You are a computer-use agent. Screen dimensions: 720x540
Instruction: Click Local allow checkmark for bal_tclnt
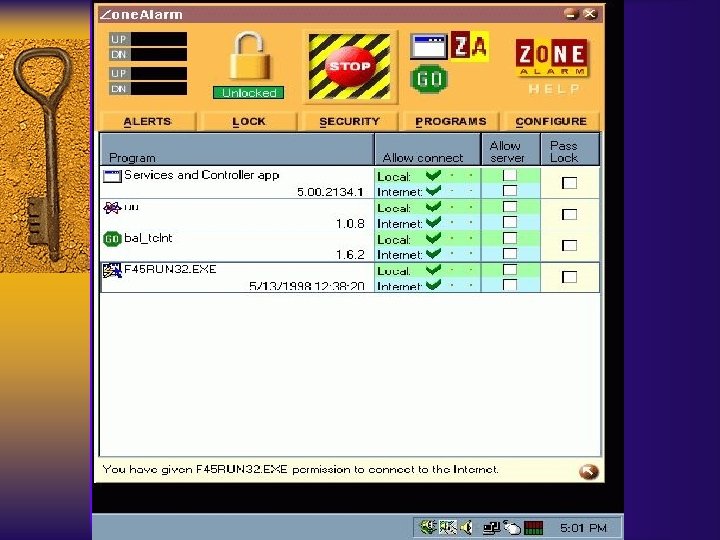tap(433, 238)
